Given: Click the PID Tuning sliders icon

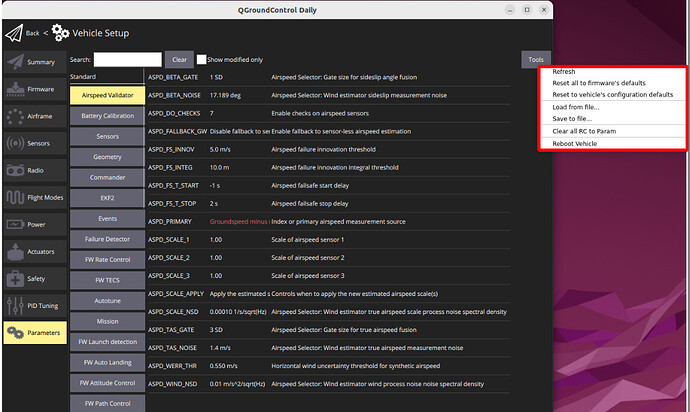Looking at the screenshot, I should tap(15, 306).
